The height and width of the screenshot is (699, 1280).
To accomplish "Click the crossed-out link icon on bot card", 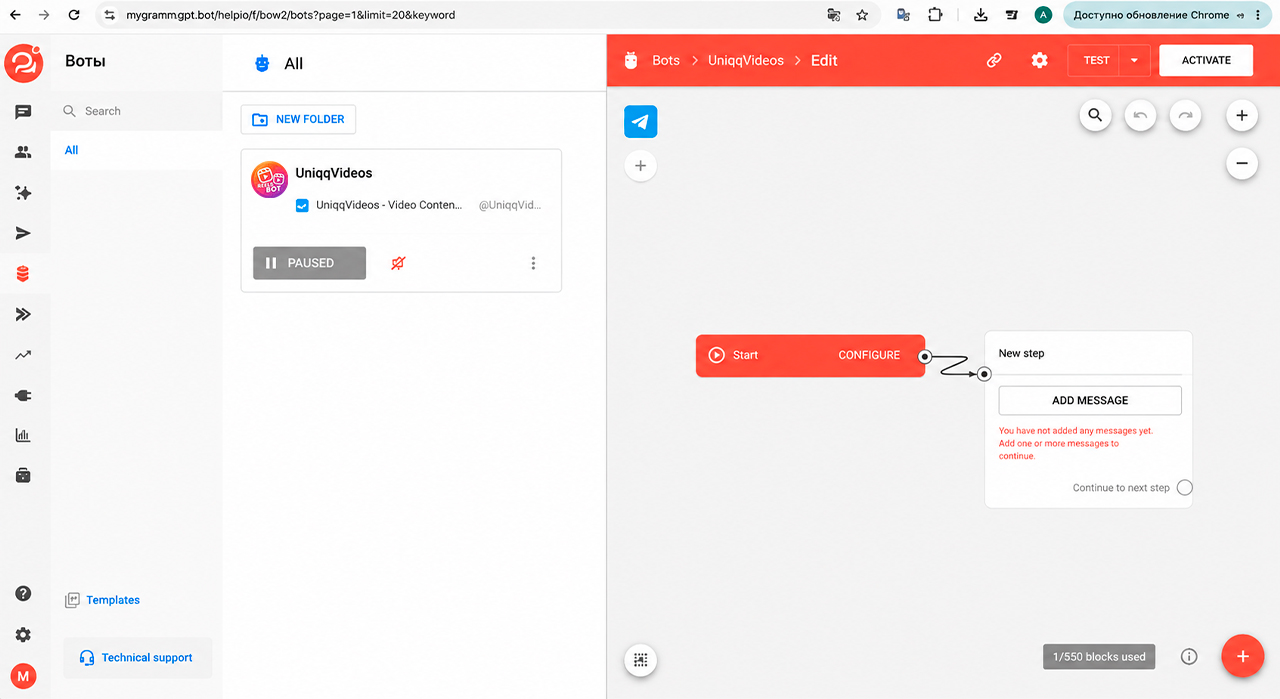I will [398, 263].
